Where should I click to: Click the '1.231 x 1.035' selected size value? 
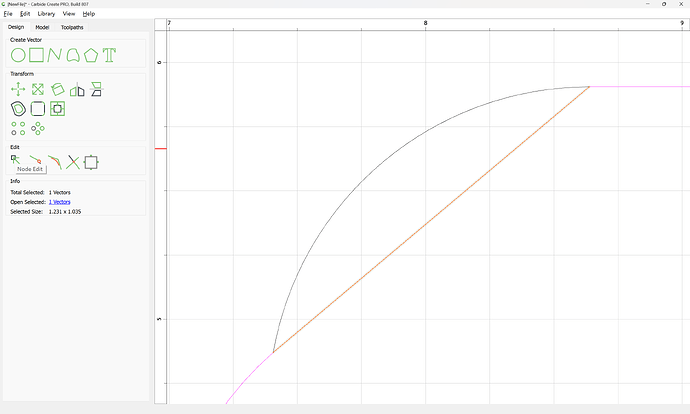65,212
